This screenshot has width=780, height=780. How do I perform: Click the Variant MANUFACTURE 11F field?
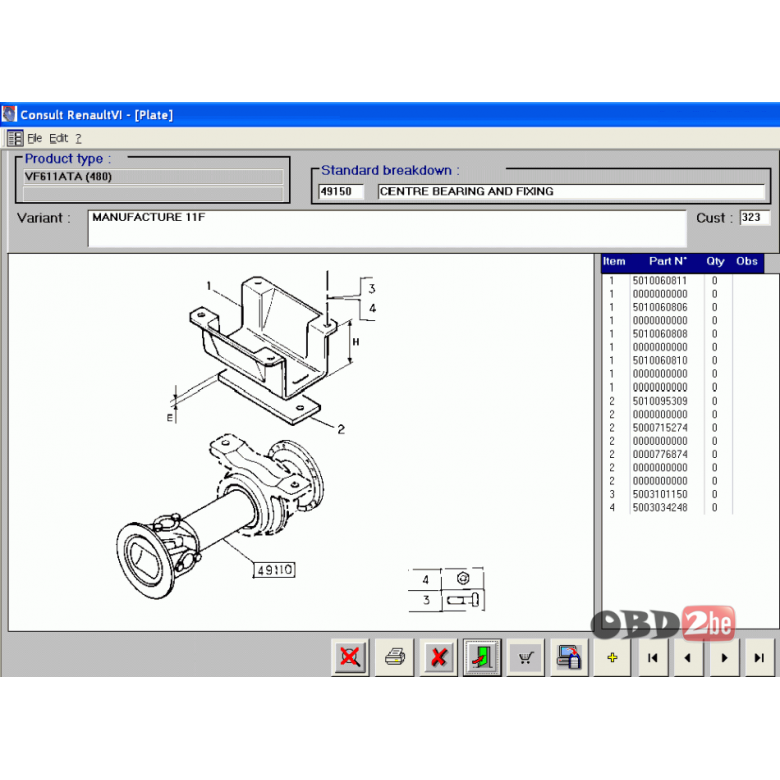pos(387,228)
